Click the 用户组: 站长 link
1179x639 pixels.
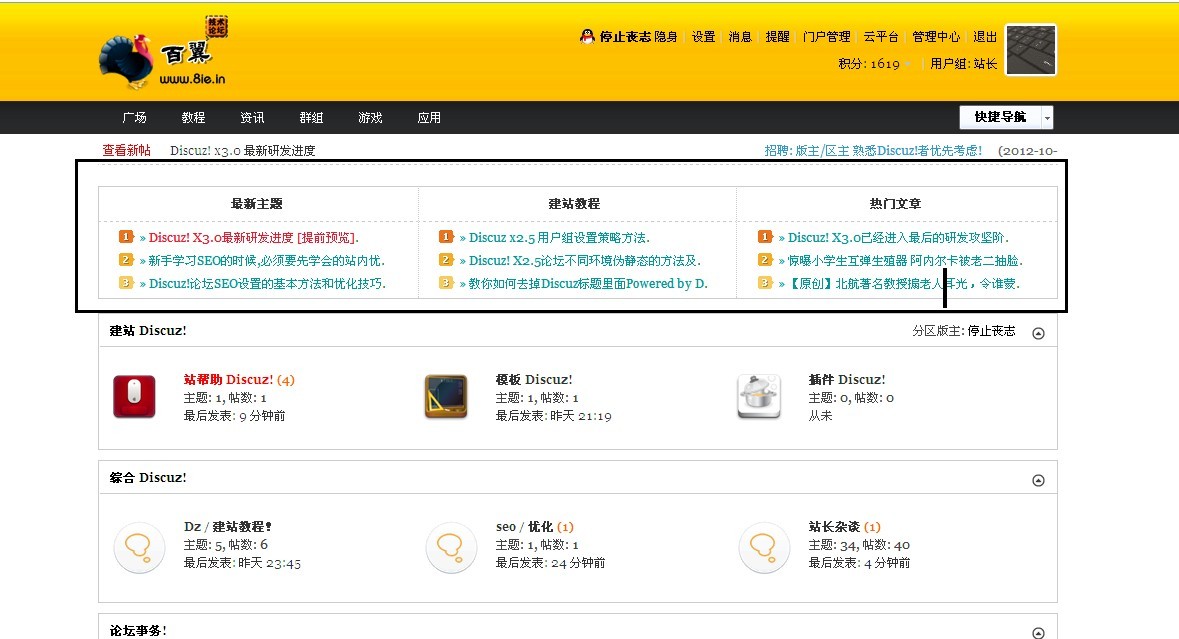tap(964, 64)
